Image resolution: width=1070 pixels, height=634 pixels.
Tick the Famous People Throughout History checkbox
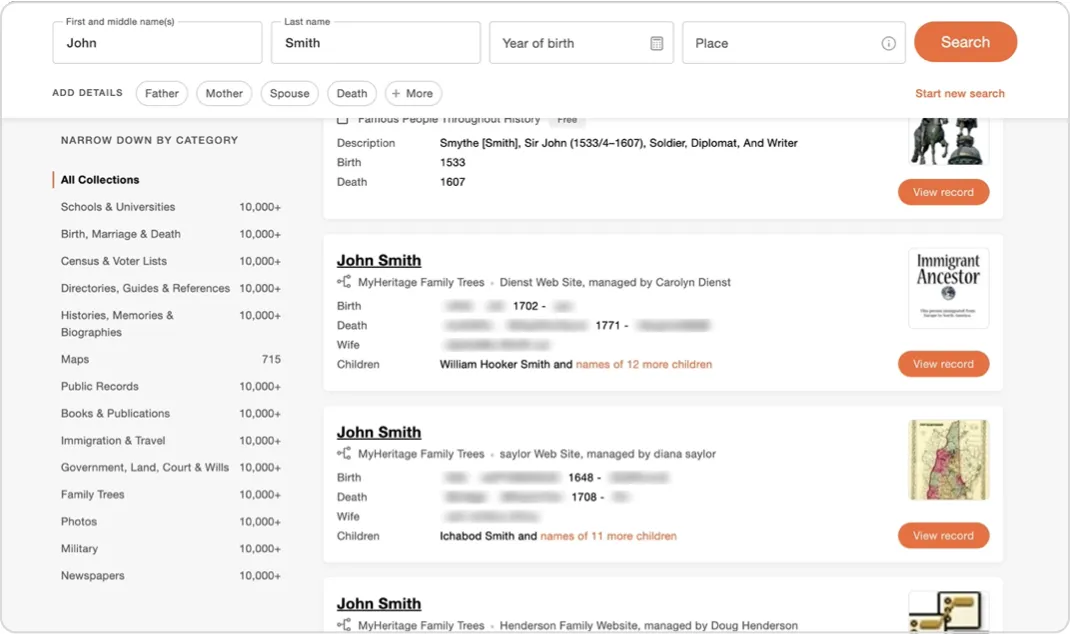343,120
